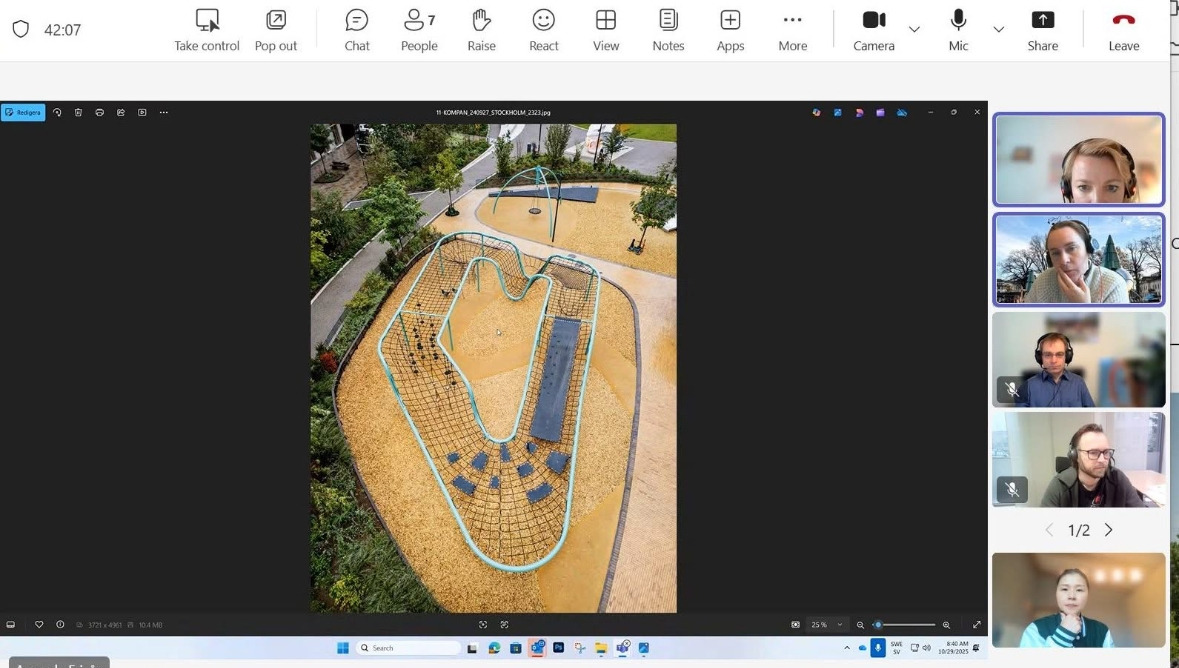
Task: Select the bottom self-view video tile
Action: tap(1078, 600)
